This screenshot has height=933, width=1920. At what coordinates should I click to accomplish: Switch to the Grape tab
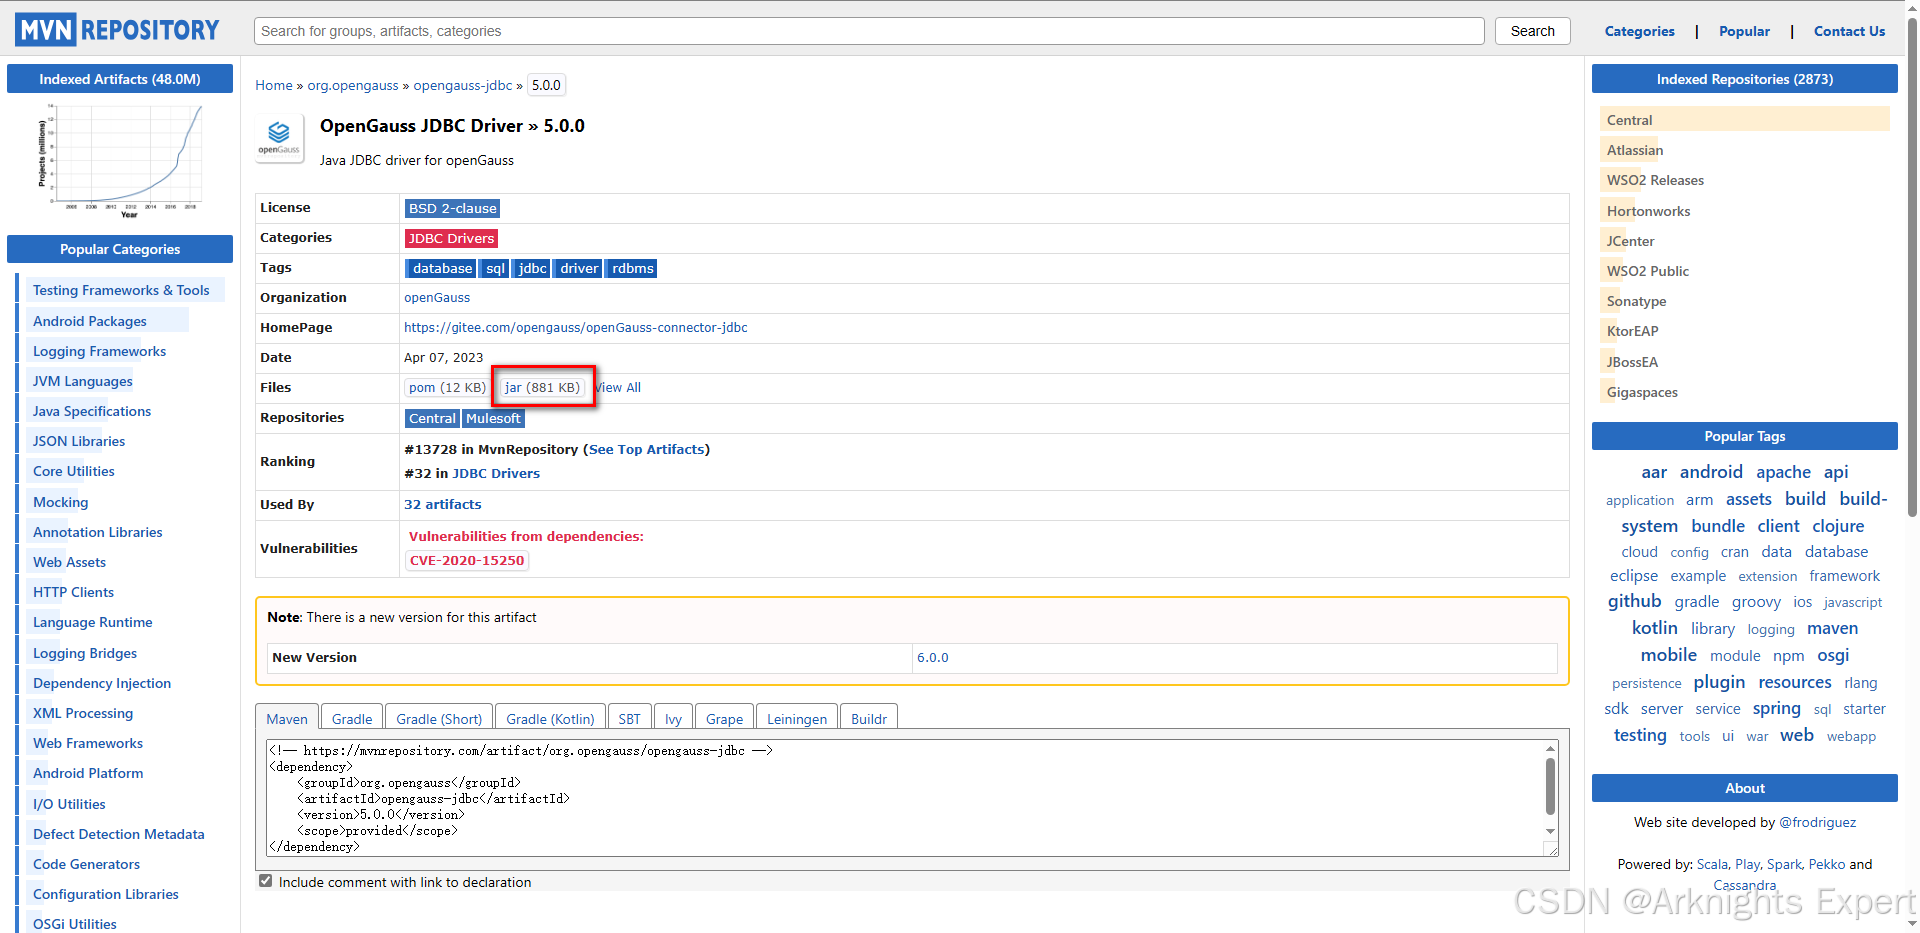[x=724, y=718]
